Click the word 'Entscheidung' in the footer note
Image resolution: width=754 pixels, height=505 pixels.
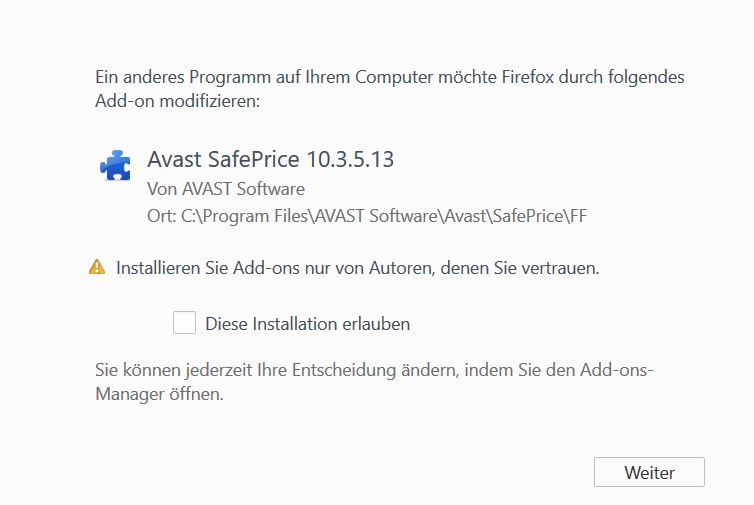tap(345, 370)
